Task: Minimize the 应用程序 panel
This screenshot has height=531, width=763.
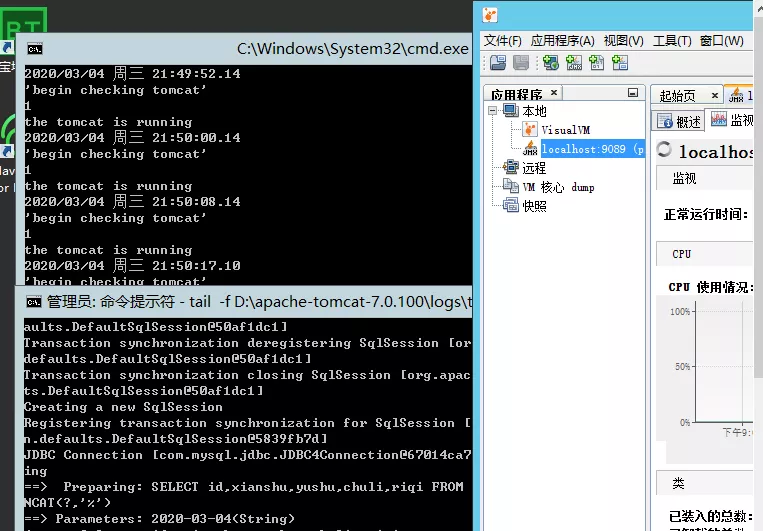Action: tap(633, 92)
